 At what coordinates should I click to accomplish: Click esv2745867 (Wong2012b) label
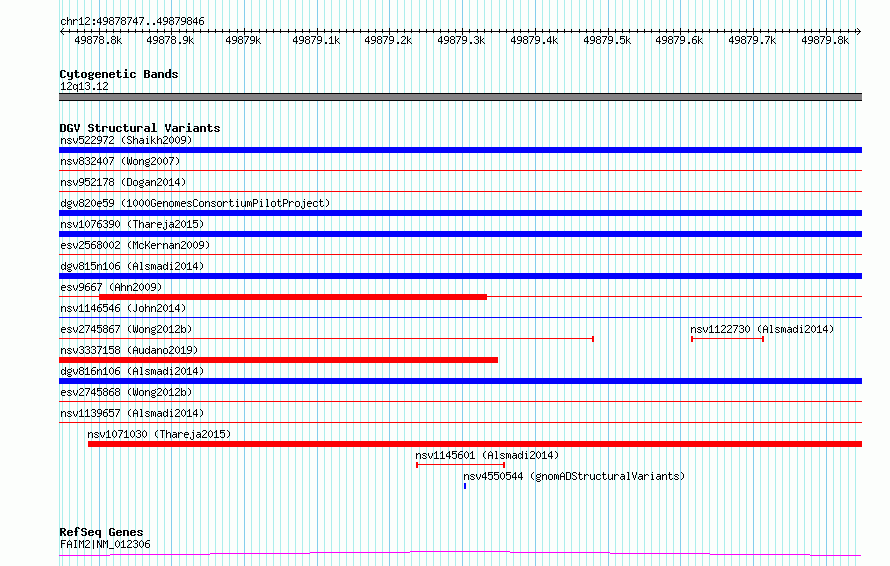[126, 329]
